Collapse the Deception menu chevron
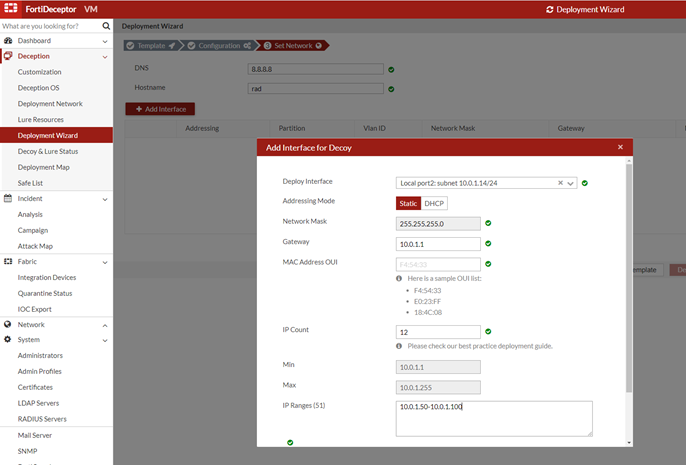Image resolution: width=686 pixels, height=465 pixels. click(105, 57)
